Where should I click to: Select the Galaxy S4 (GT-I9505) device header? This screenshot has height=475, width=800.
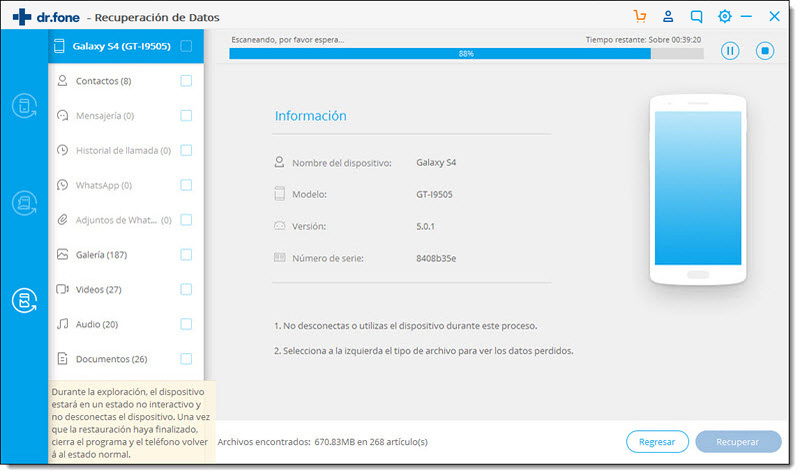126,46
